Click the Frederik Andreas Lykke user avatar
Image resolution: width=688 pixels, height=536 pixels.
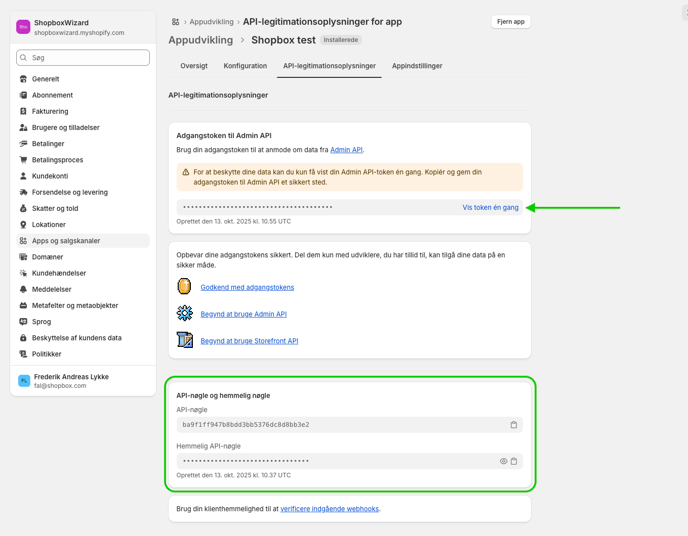tap(24, 381)
